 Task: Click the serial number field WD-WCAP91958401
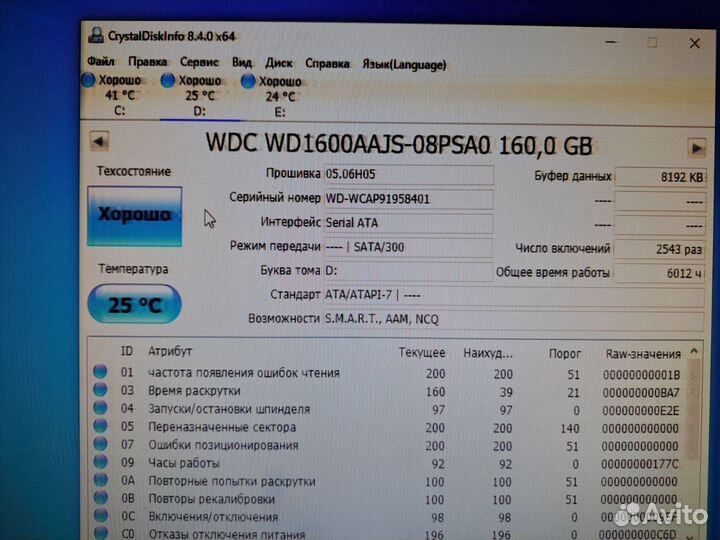[x=409, y=199]
